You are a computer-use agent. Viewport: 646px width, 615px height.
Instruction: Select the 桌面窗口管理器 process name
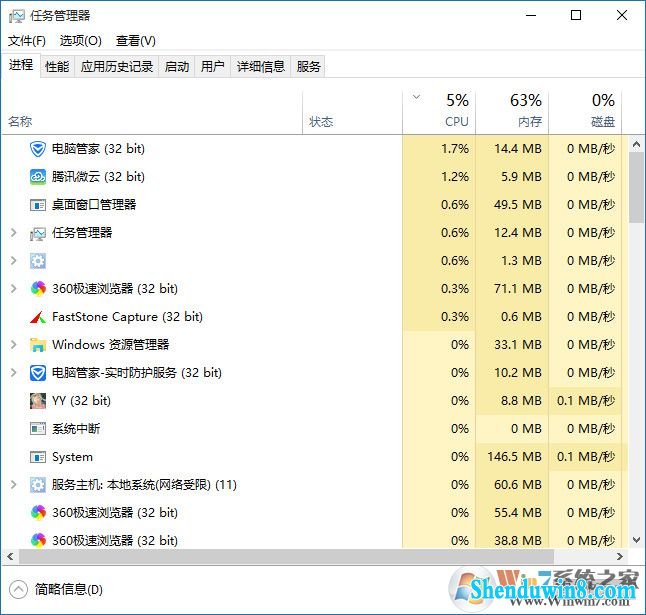(x=94, y=205)
